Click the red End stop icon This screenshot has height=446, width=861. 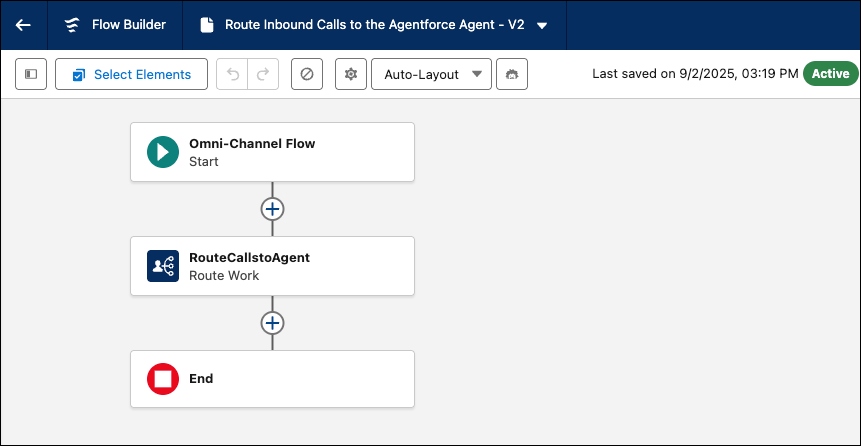[163, 379]
